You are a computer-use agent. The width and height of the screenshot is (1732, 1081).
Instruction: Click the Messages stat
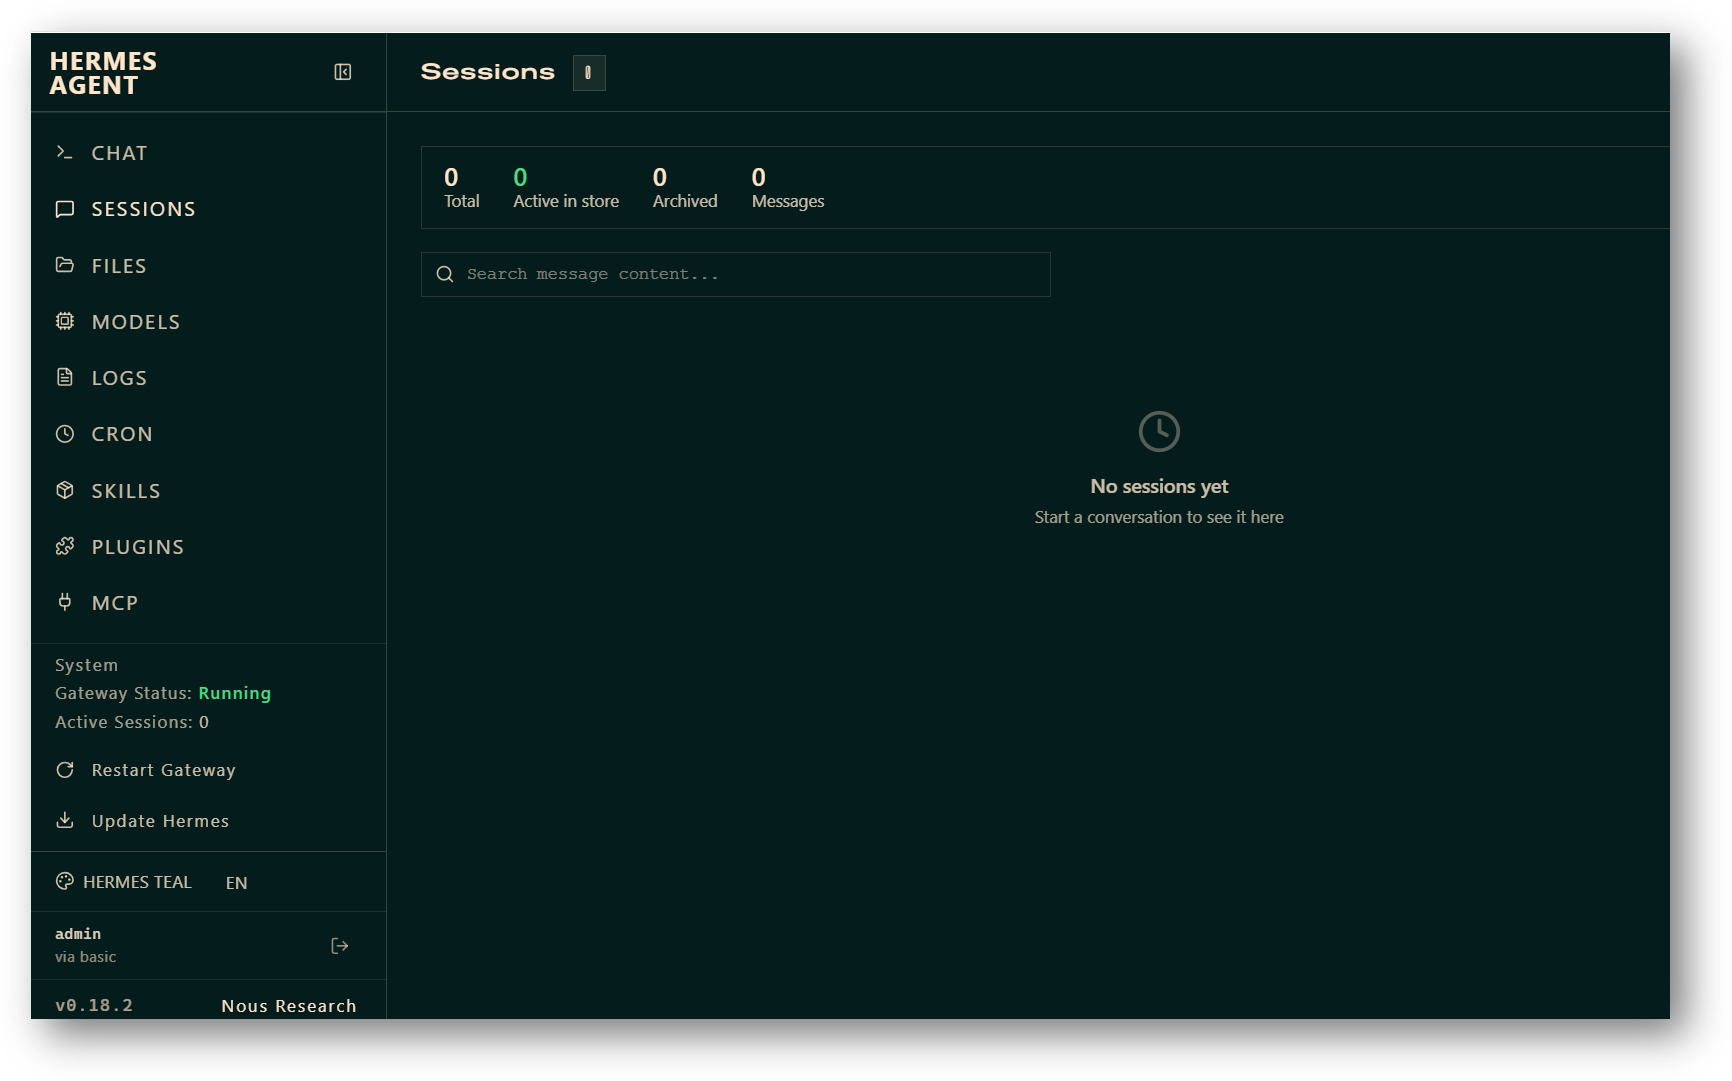[x=788, y=188]
